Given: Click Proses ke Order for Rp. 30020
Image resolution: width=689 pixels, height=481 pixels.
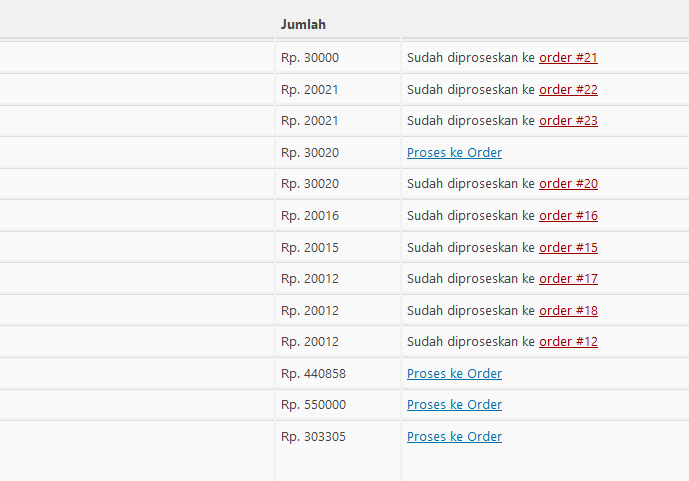Looking at the screenshot, I should tap(454, 153).
